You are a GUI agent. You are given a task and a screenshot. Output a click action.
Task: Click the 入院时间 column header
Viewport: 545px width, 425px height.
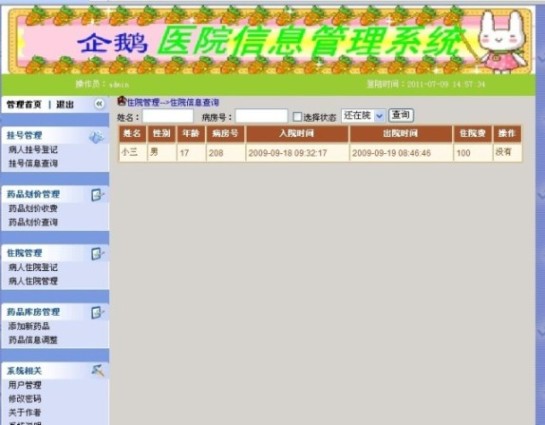point(297,134)
